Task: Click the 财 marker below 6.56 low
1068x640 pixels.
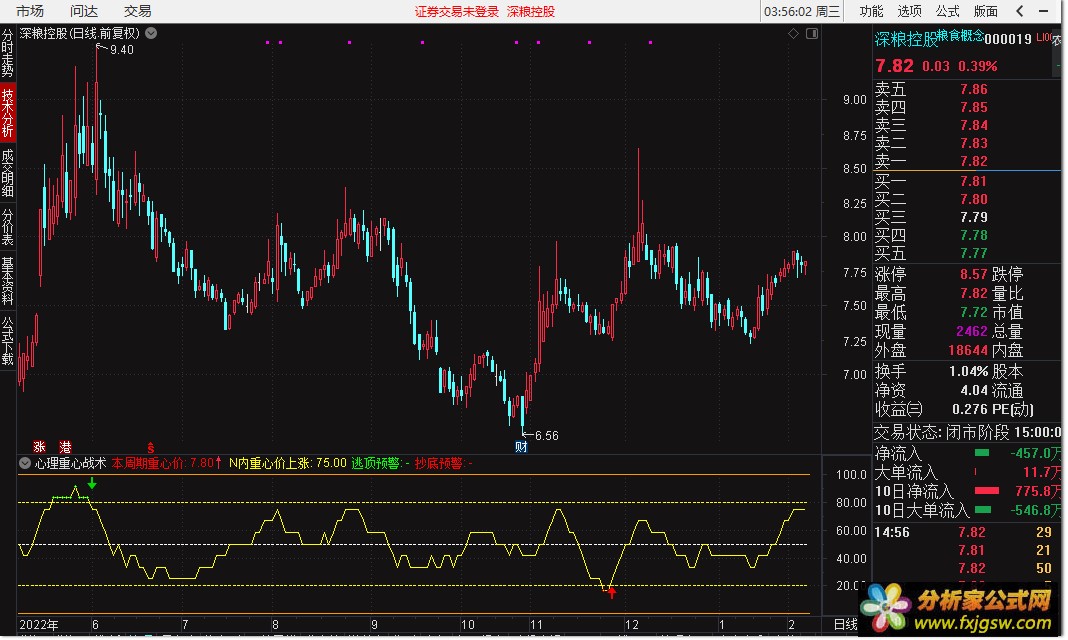Action: click(x=521, y=447)
